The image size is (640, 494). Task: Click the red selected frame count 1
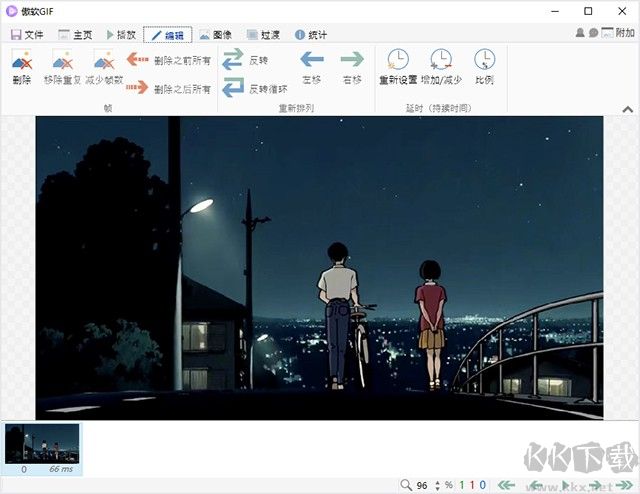(472, 485)
